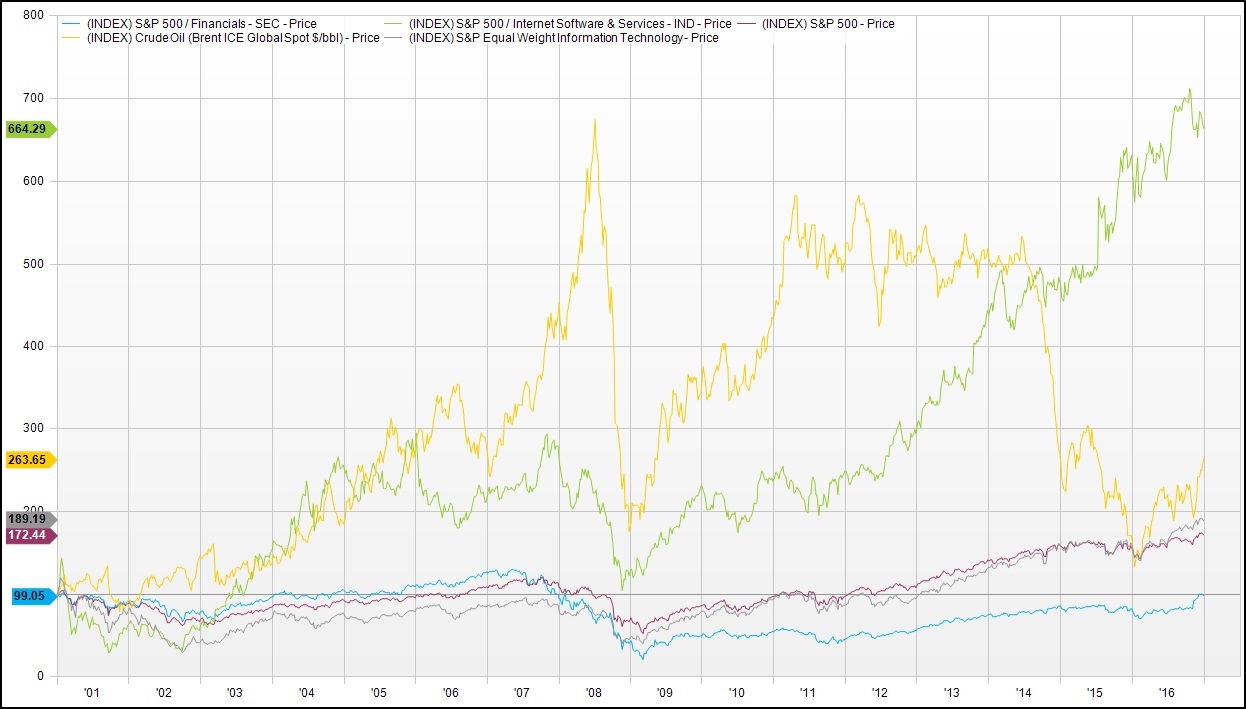Click the Crude Oil Brent legend entry
The height and width of the screenshot is (709, 1246).
coord(233,38)
